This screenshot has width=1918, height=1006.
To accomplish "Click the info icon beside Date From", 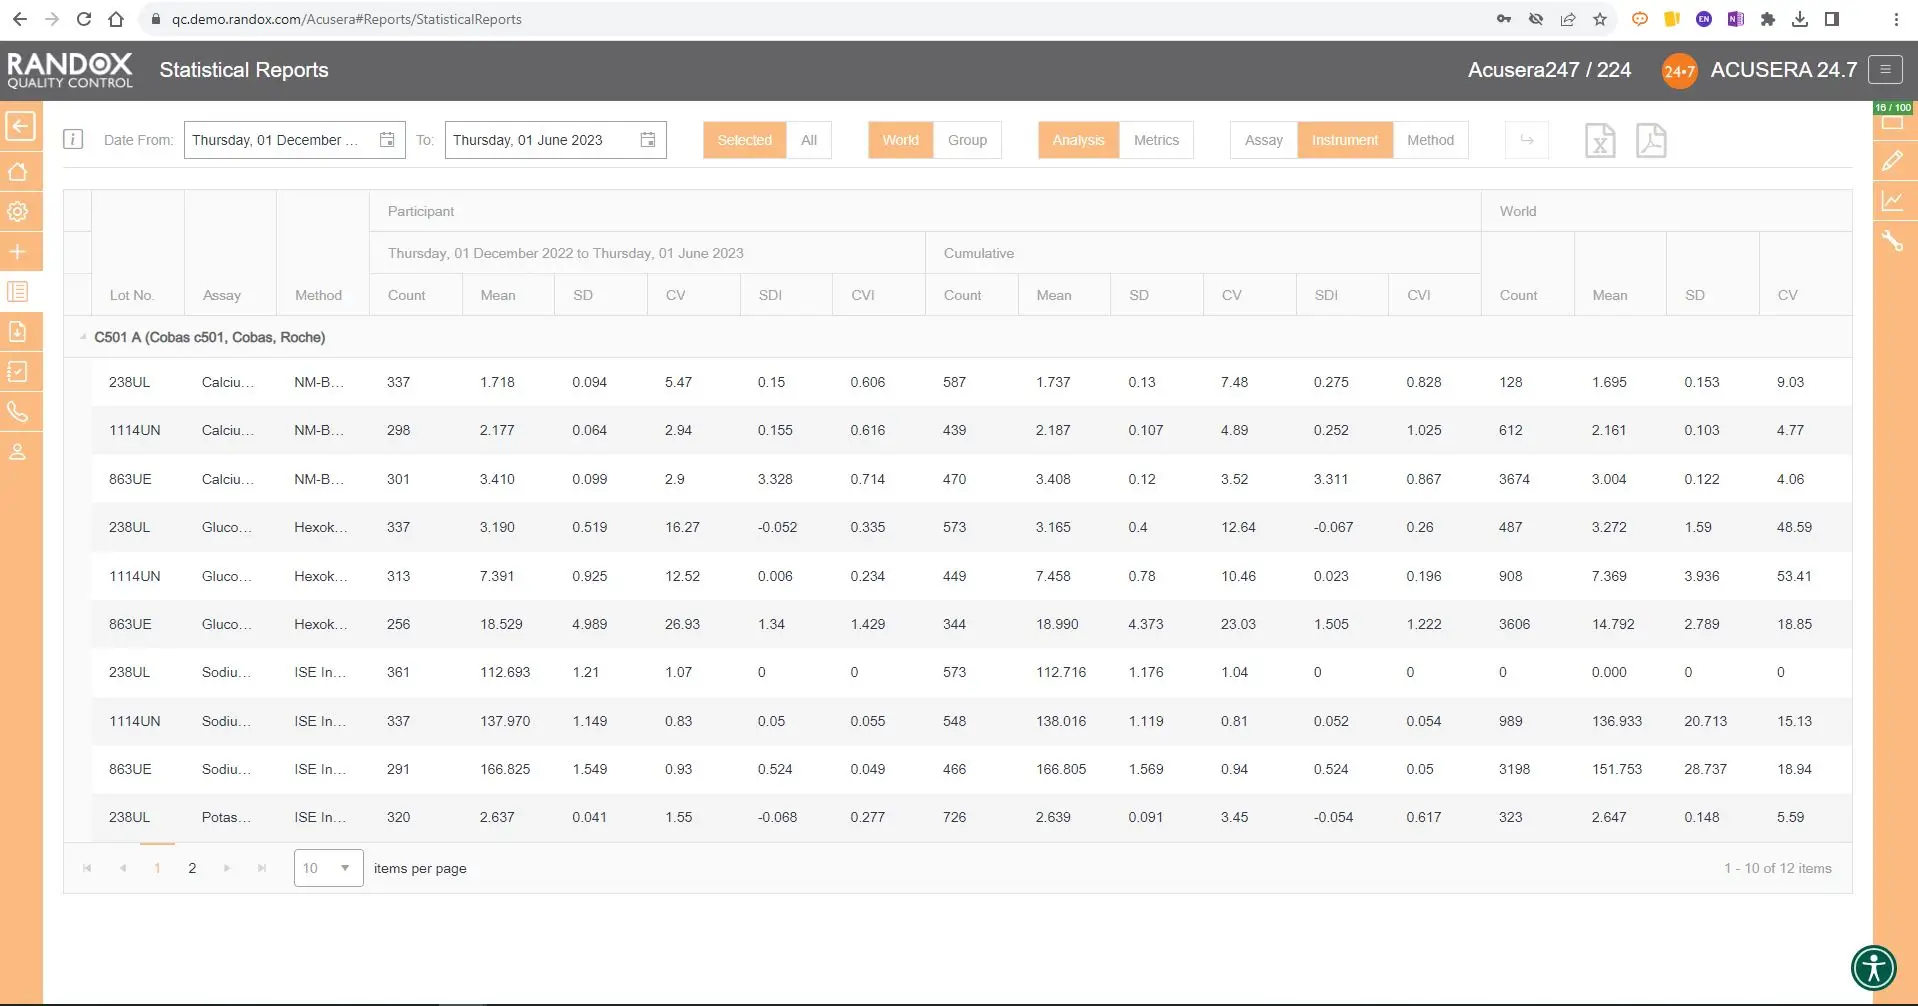I will (73, 140).
